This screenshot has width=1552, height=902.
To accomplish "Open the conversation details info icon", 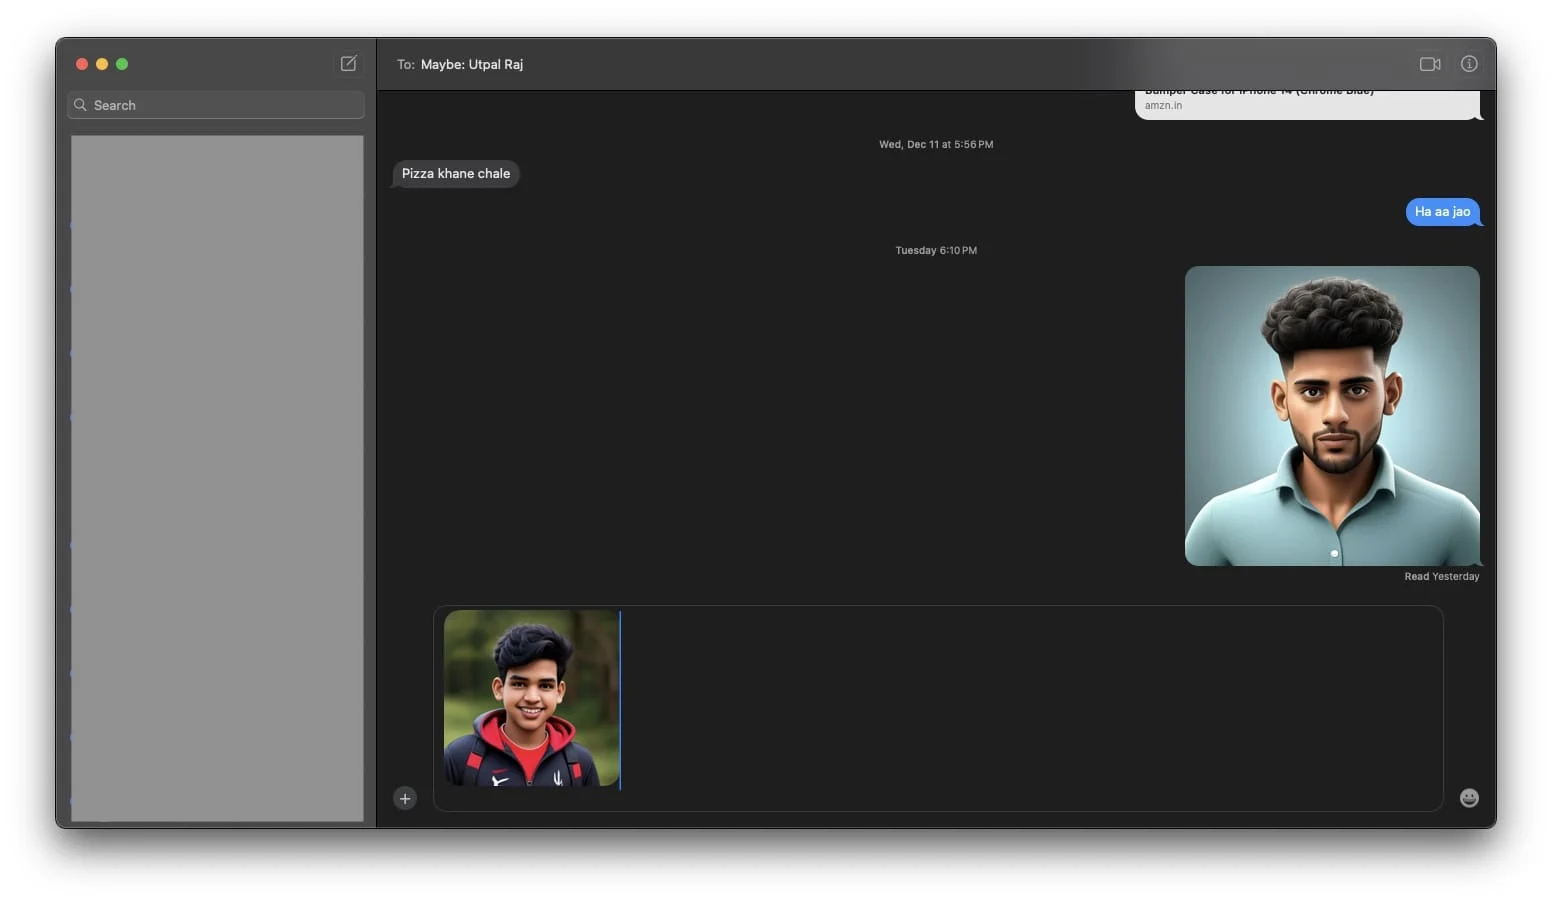I will pyautogui.click(x=1469, y=64).
